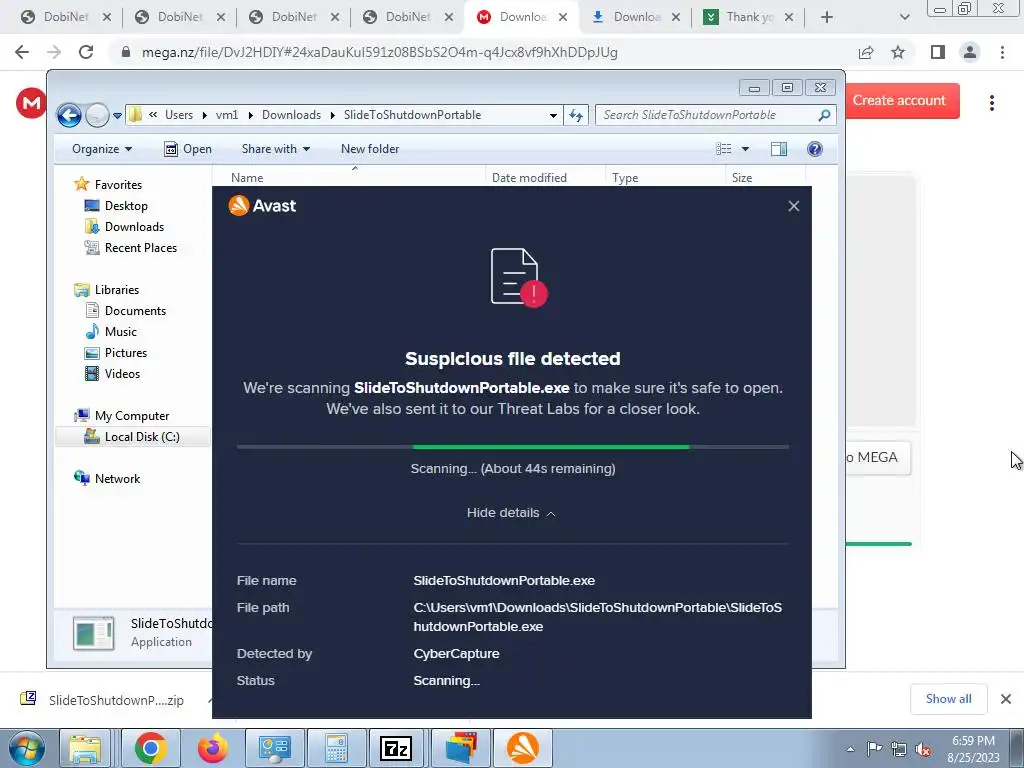The width and height of the screenshot is (1024, 768).
Task: Open Avast from taskbar
Action: [522, 748]
